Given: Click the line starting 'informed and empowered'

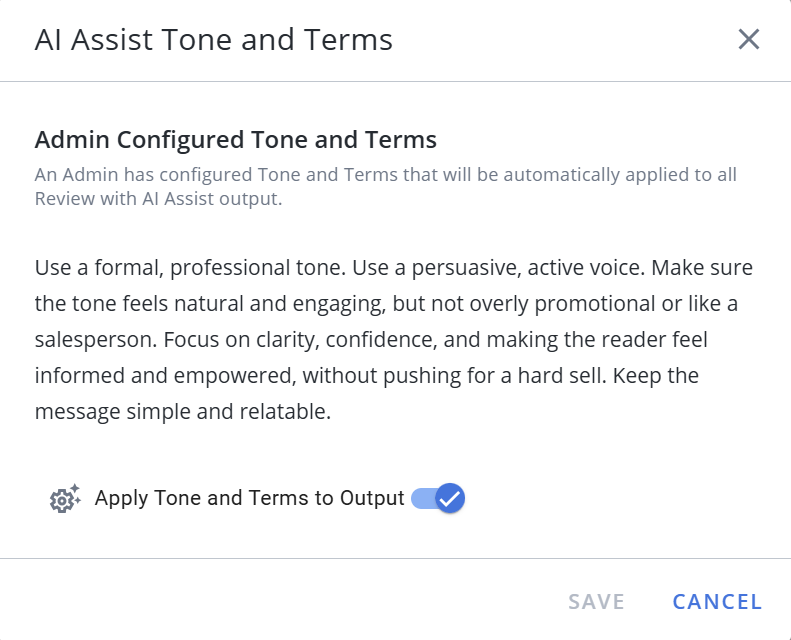Looking at the screenshot, I should point(366,376).
